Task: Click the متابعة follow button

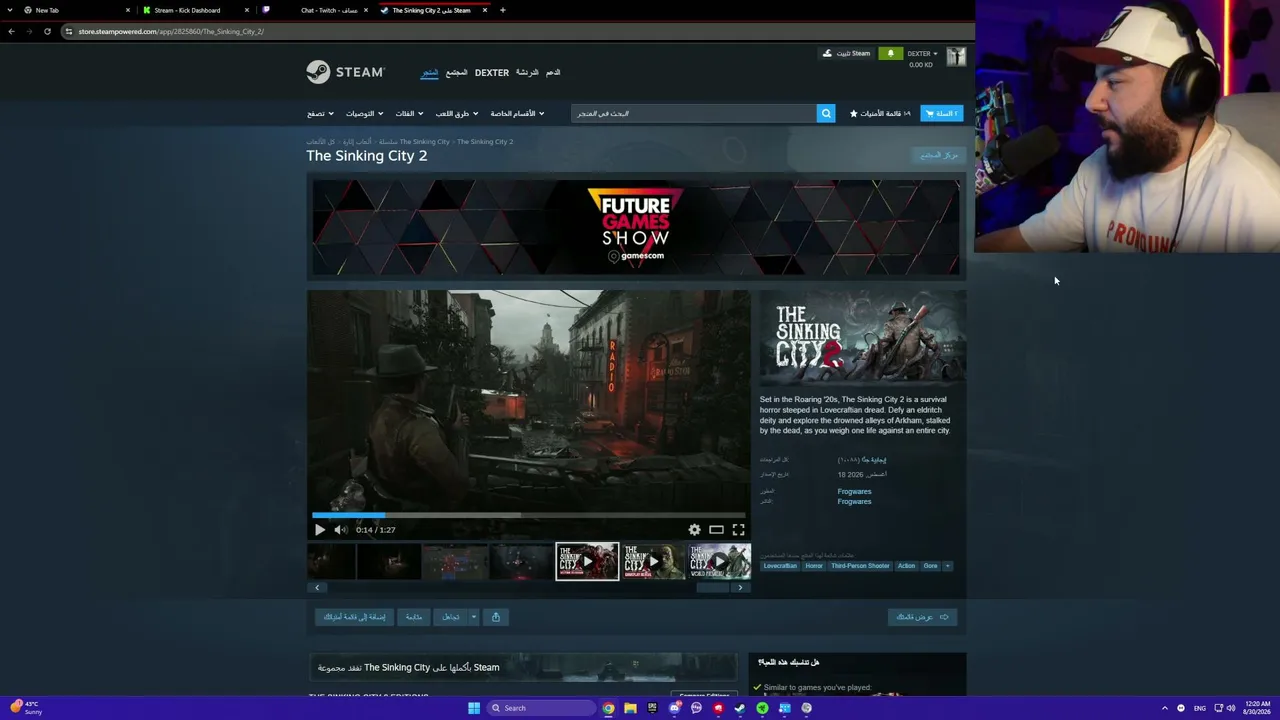Action: tap(414, 617)
